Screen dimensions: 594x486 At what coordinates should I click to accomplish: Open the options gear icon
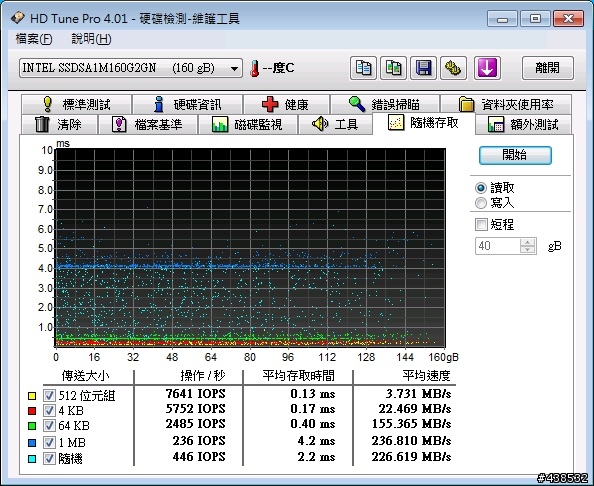[x=453, y=68]
